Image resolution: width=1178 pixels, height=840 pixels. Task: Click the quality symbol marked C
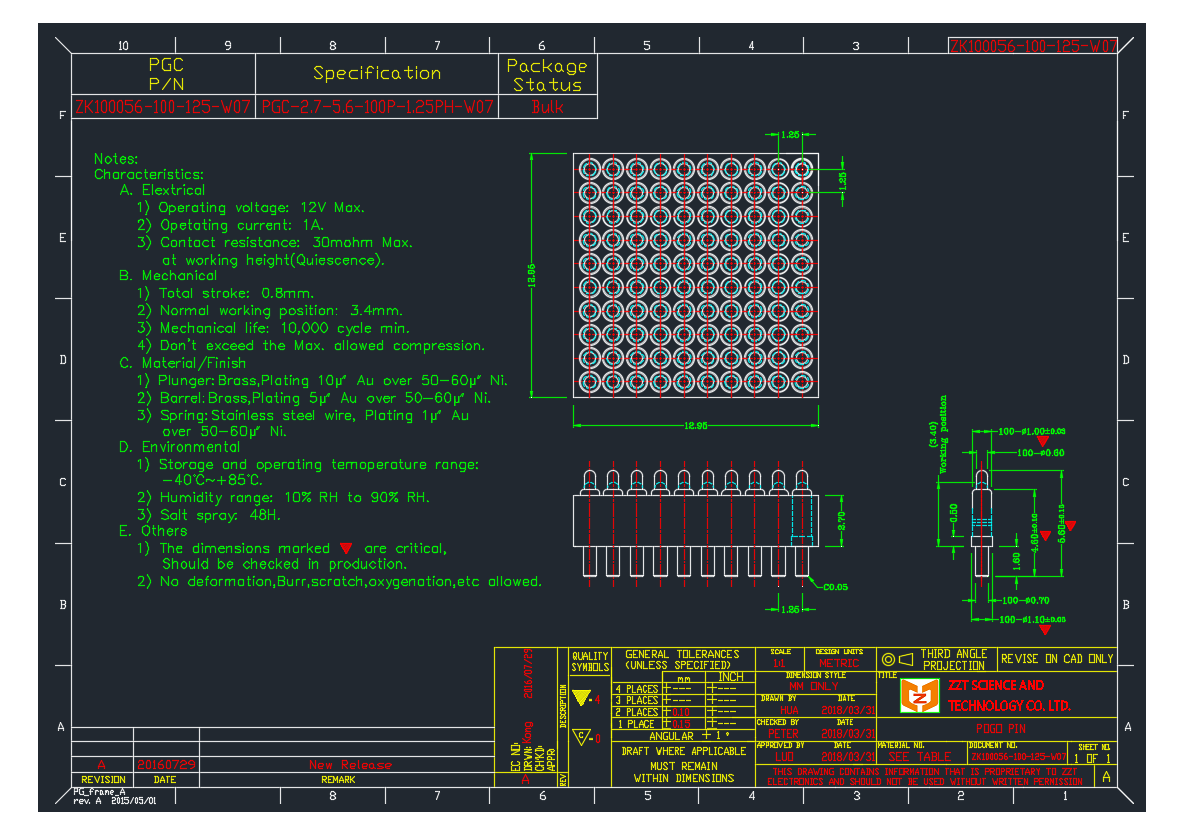pos(581,736)
